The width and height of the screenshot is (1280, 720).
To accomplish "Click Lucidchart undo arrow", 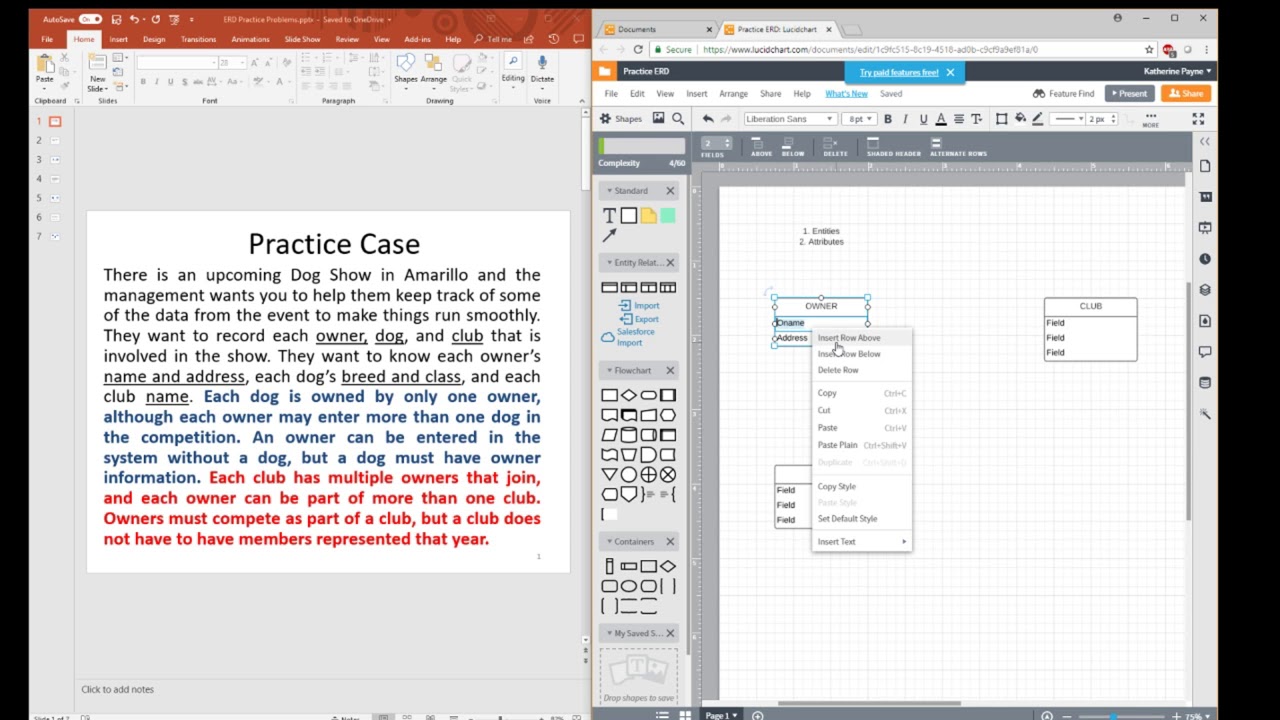I will (x=708, y=119).
